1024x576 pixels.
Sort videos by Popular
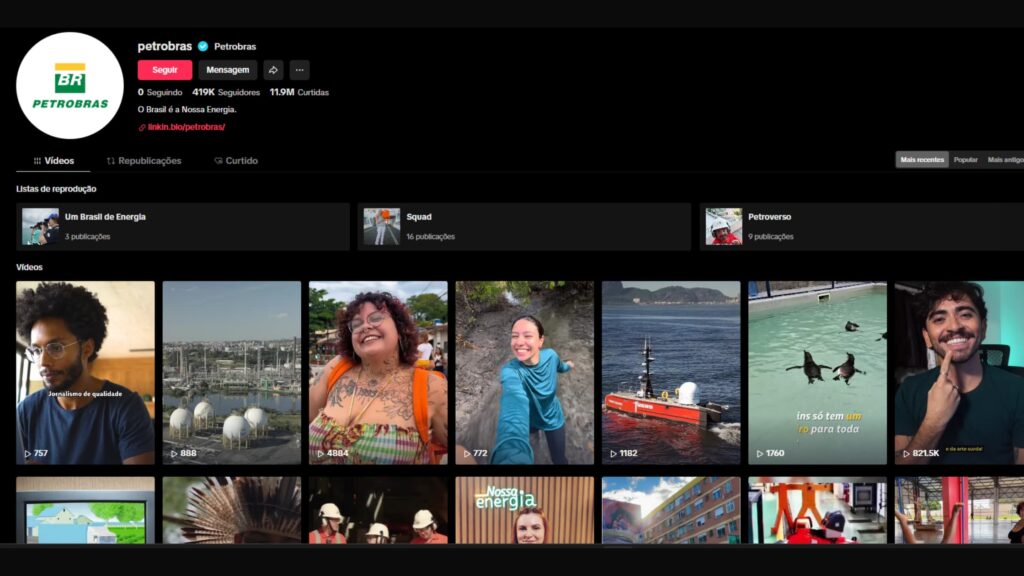point(965,159)
